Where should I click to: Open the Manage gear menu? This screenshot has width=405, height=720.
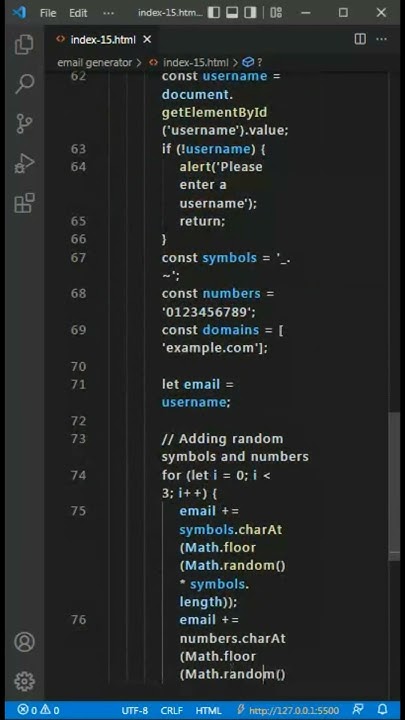(24, 681)
